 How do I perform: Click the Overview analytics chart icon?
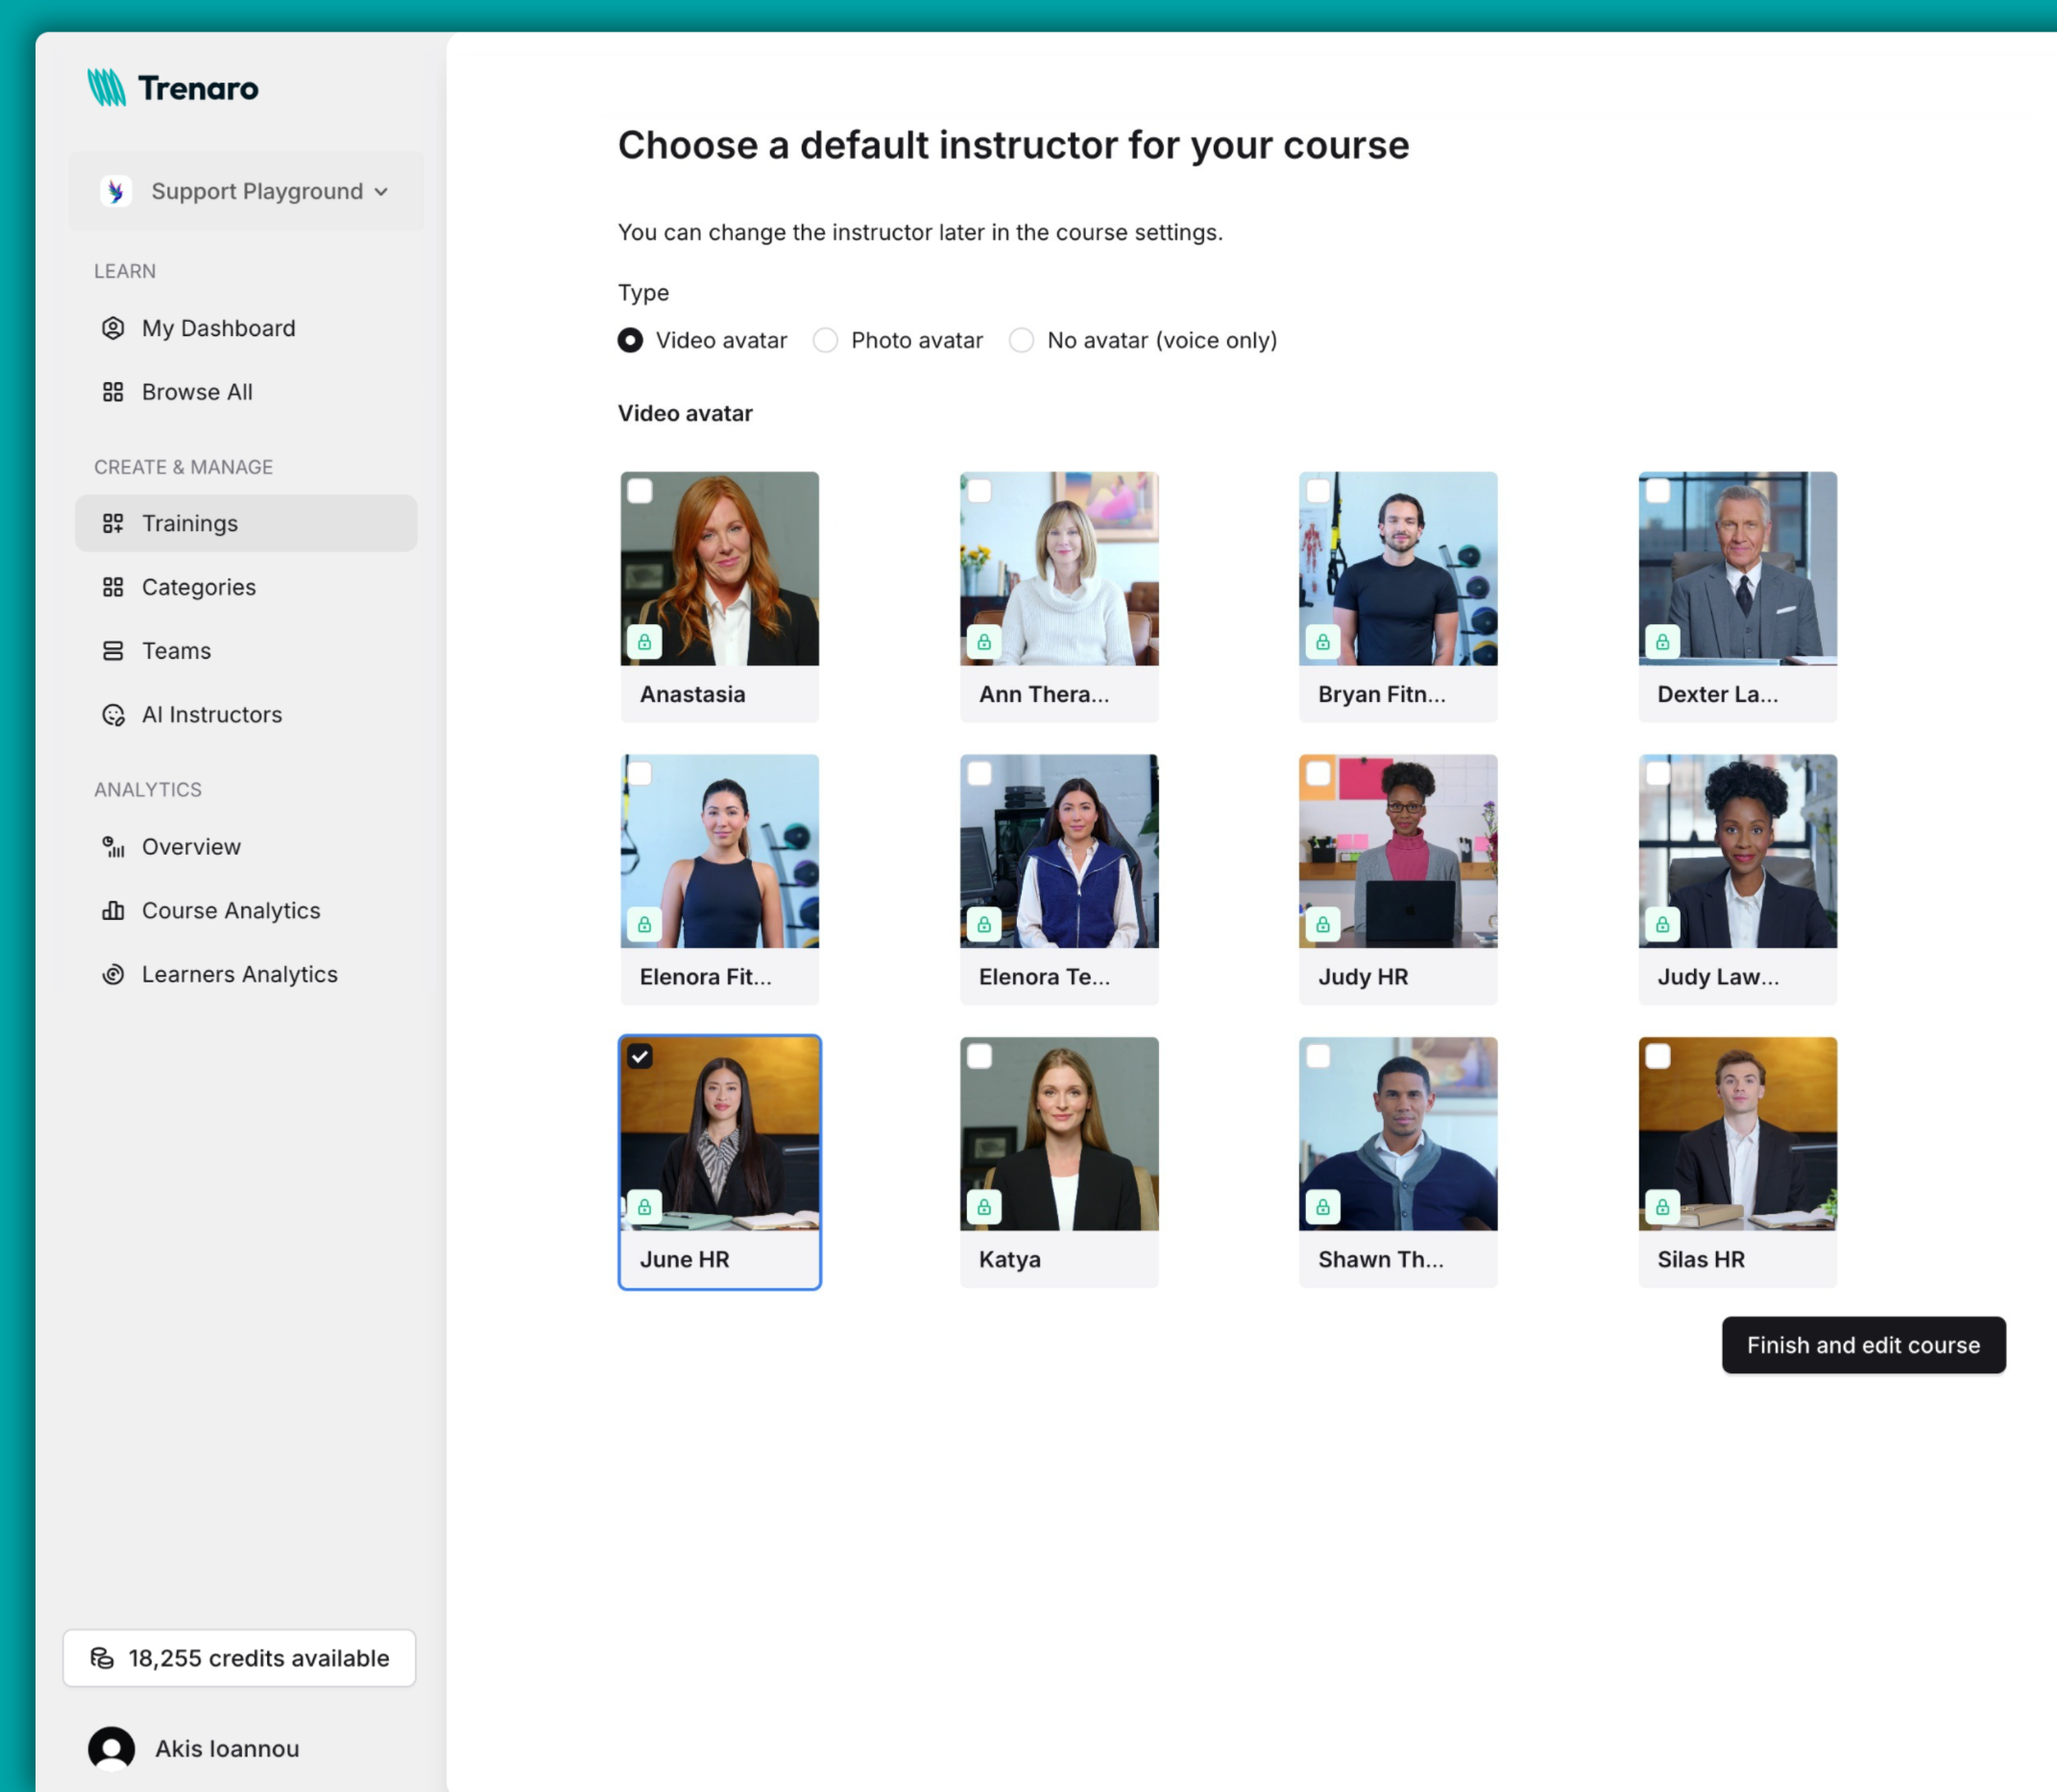[x=112, y=847]
